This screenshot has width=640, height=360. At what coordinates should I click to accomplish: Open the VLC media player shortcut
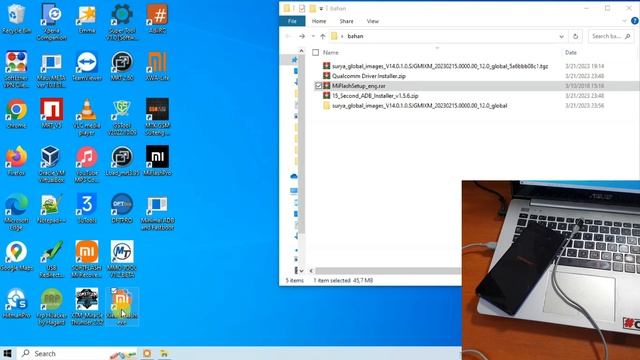87,117
